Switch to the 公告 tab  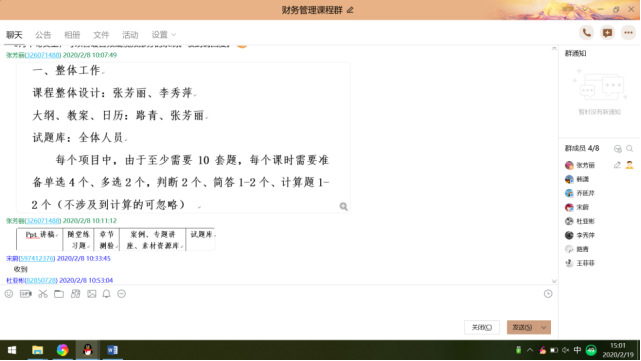pyautogui.click(x=43, y=35)
